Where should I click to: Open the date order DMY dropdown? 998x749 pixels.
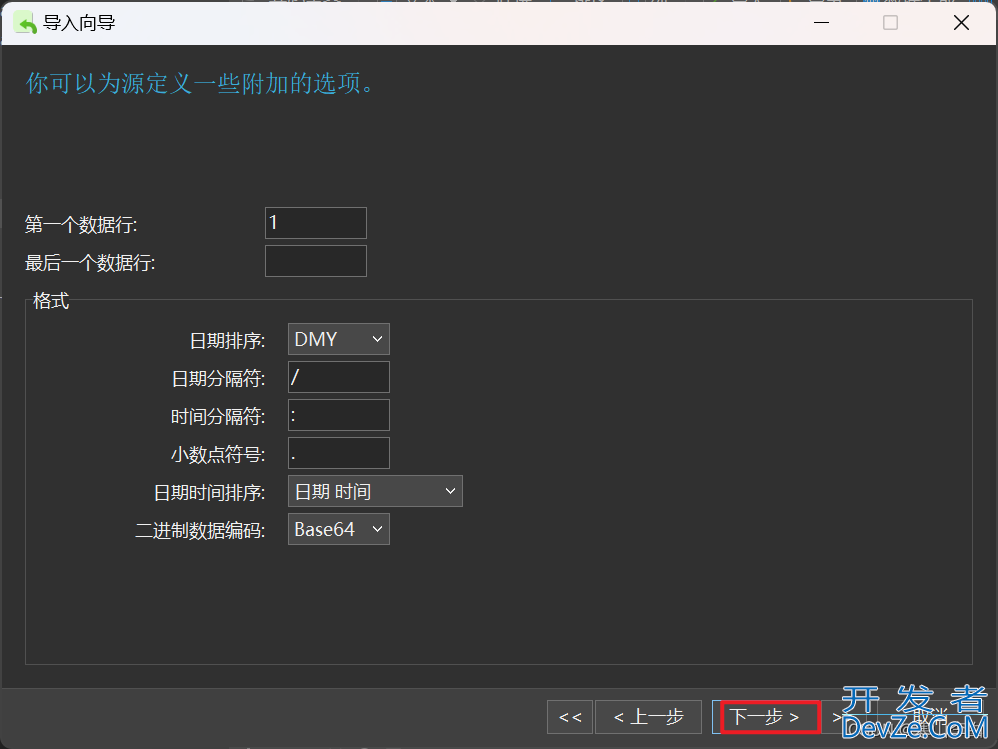pos(339,339)
